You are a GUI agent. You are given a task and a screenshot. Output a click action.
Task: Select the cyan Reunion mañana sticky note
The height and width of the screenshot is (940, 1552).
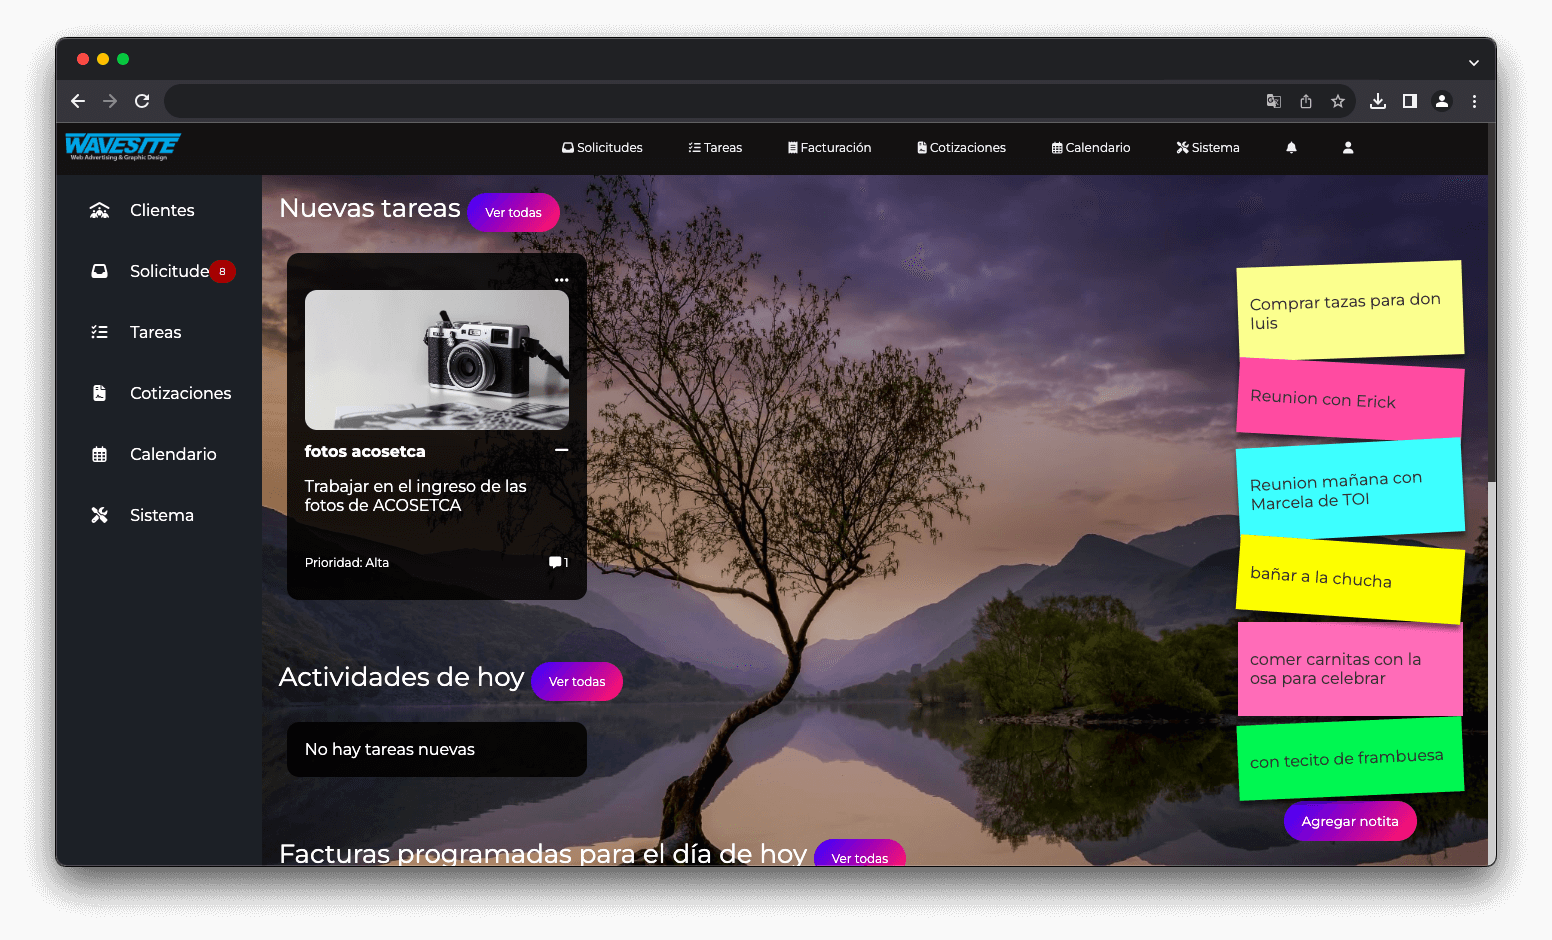click(1349, 489)
